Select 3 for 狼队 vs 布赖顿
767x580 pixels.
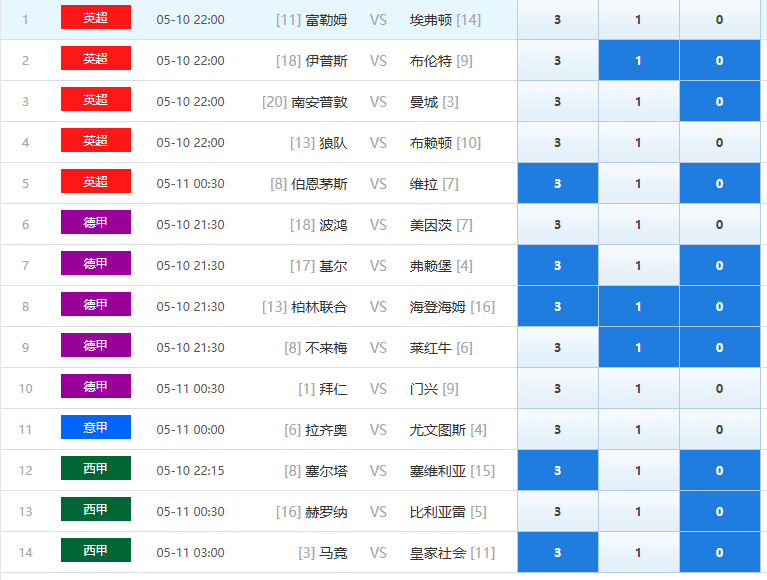click(x=558, y=143)
